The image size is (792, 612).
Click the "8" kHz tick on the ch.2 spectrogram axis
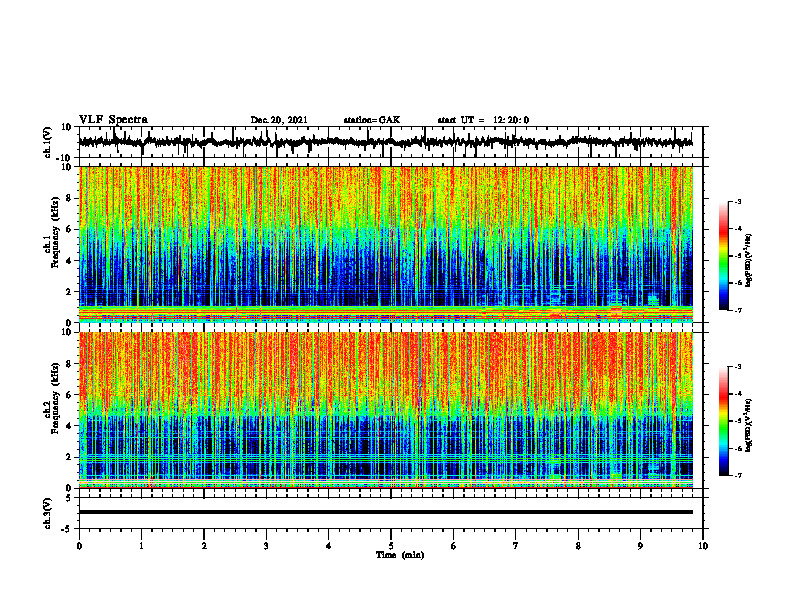[x=69, y=364]
